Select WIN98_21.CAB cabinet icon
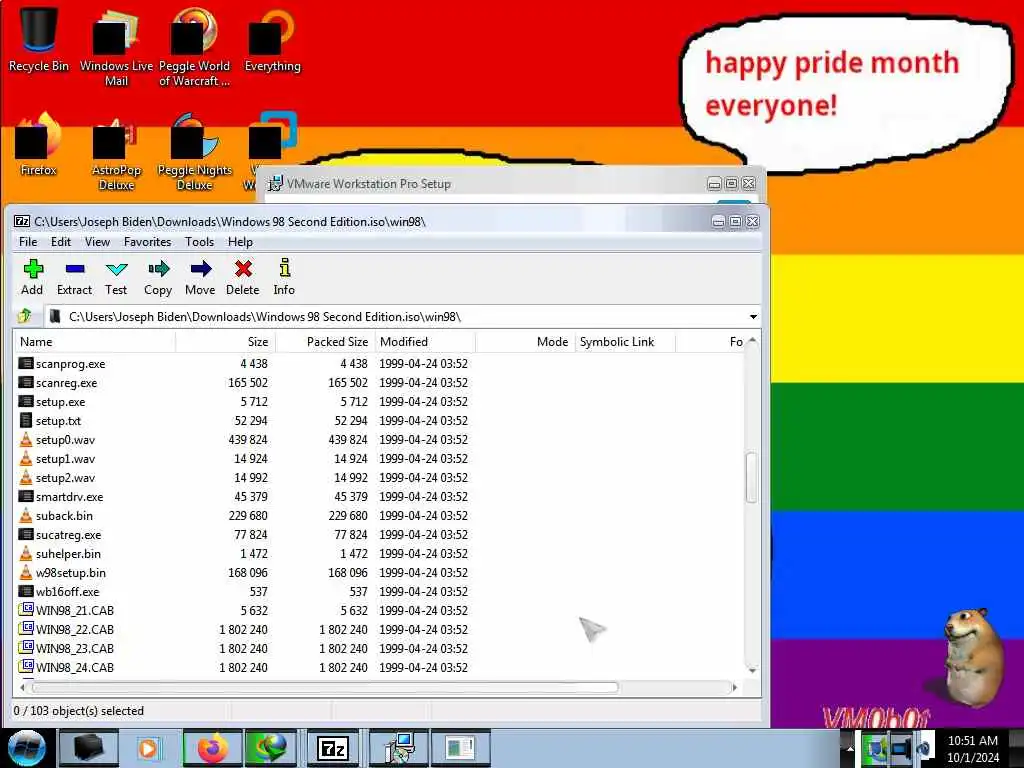The image size is (1024, 768). coord(26,610)
